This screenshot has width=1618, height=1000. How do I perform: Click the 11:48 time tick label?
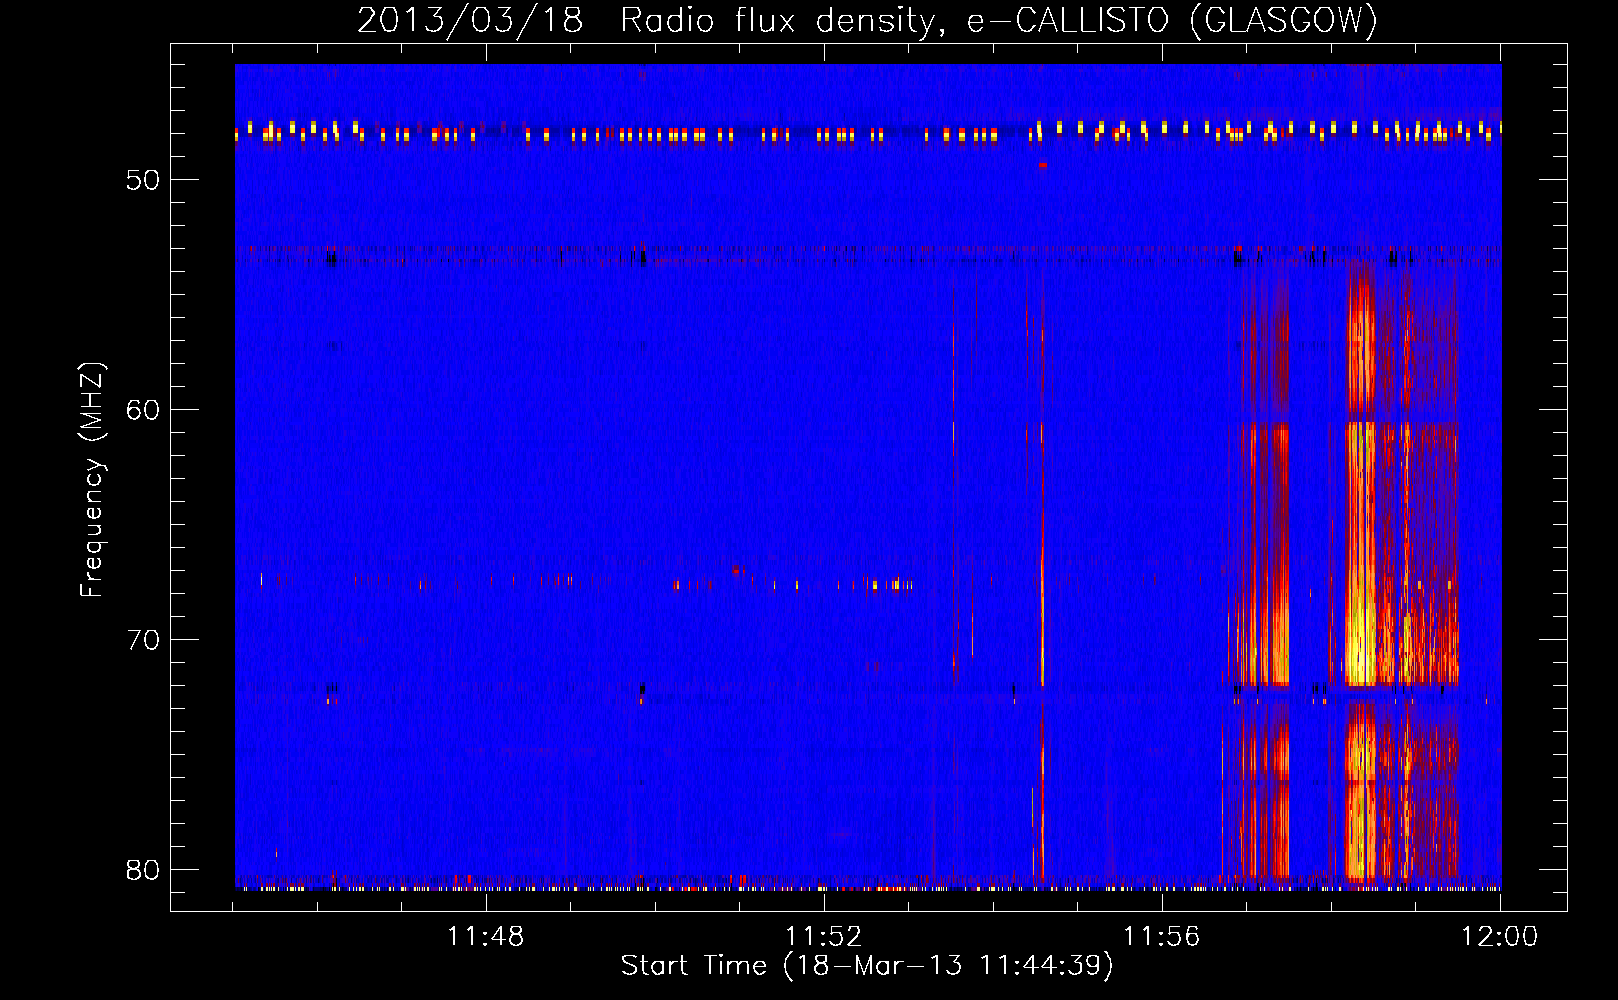point(485,937)
